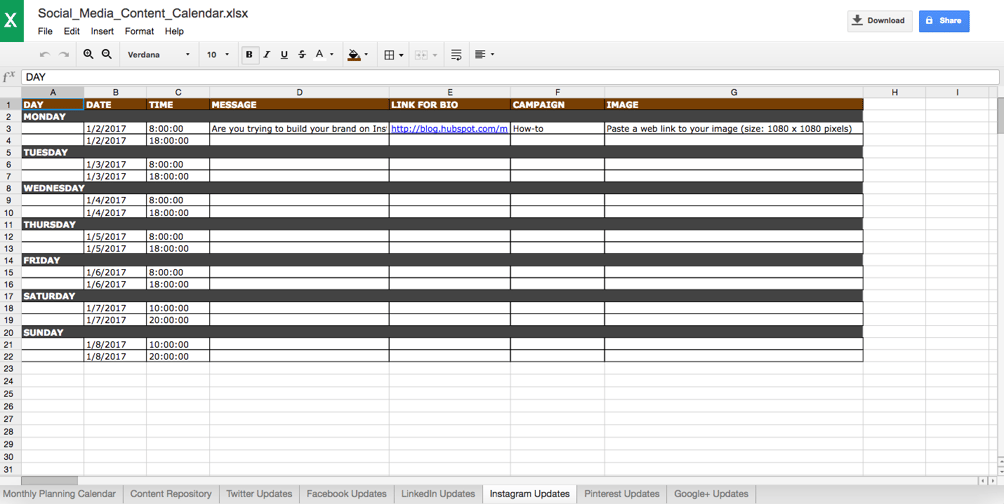
Task: Click the paint bucket fill color icon
Action: 354,55
